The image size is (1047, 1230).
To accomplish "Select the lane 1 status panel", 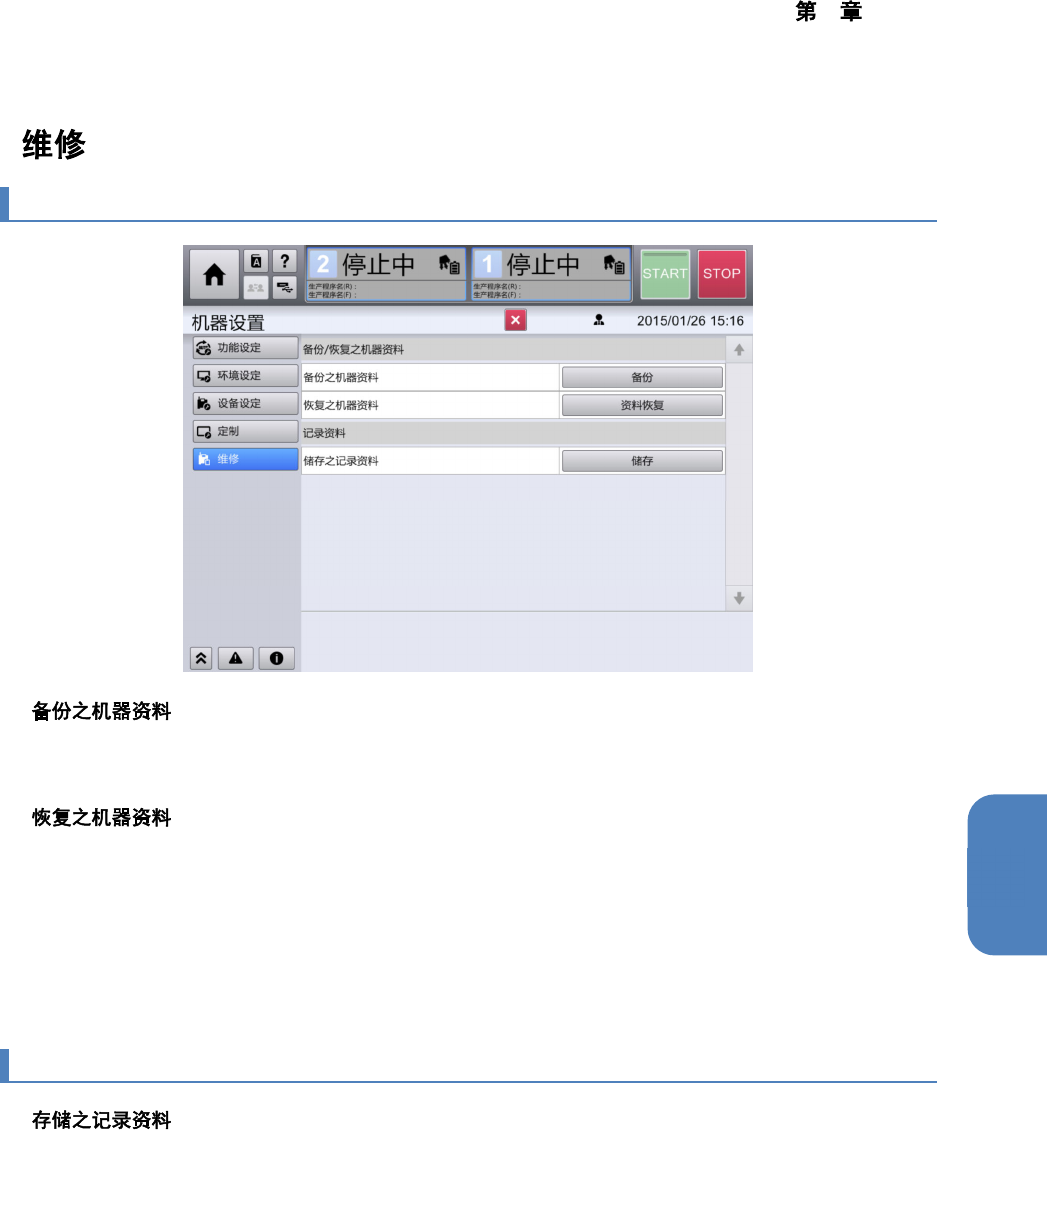I will tap(551, 275).
